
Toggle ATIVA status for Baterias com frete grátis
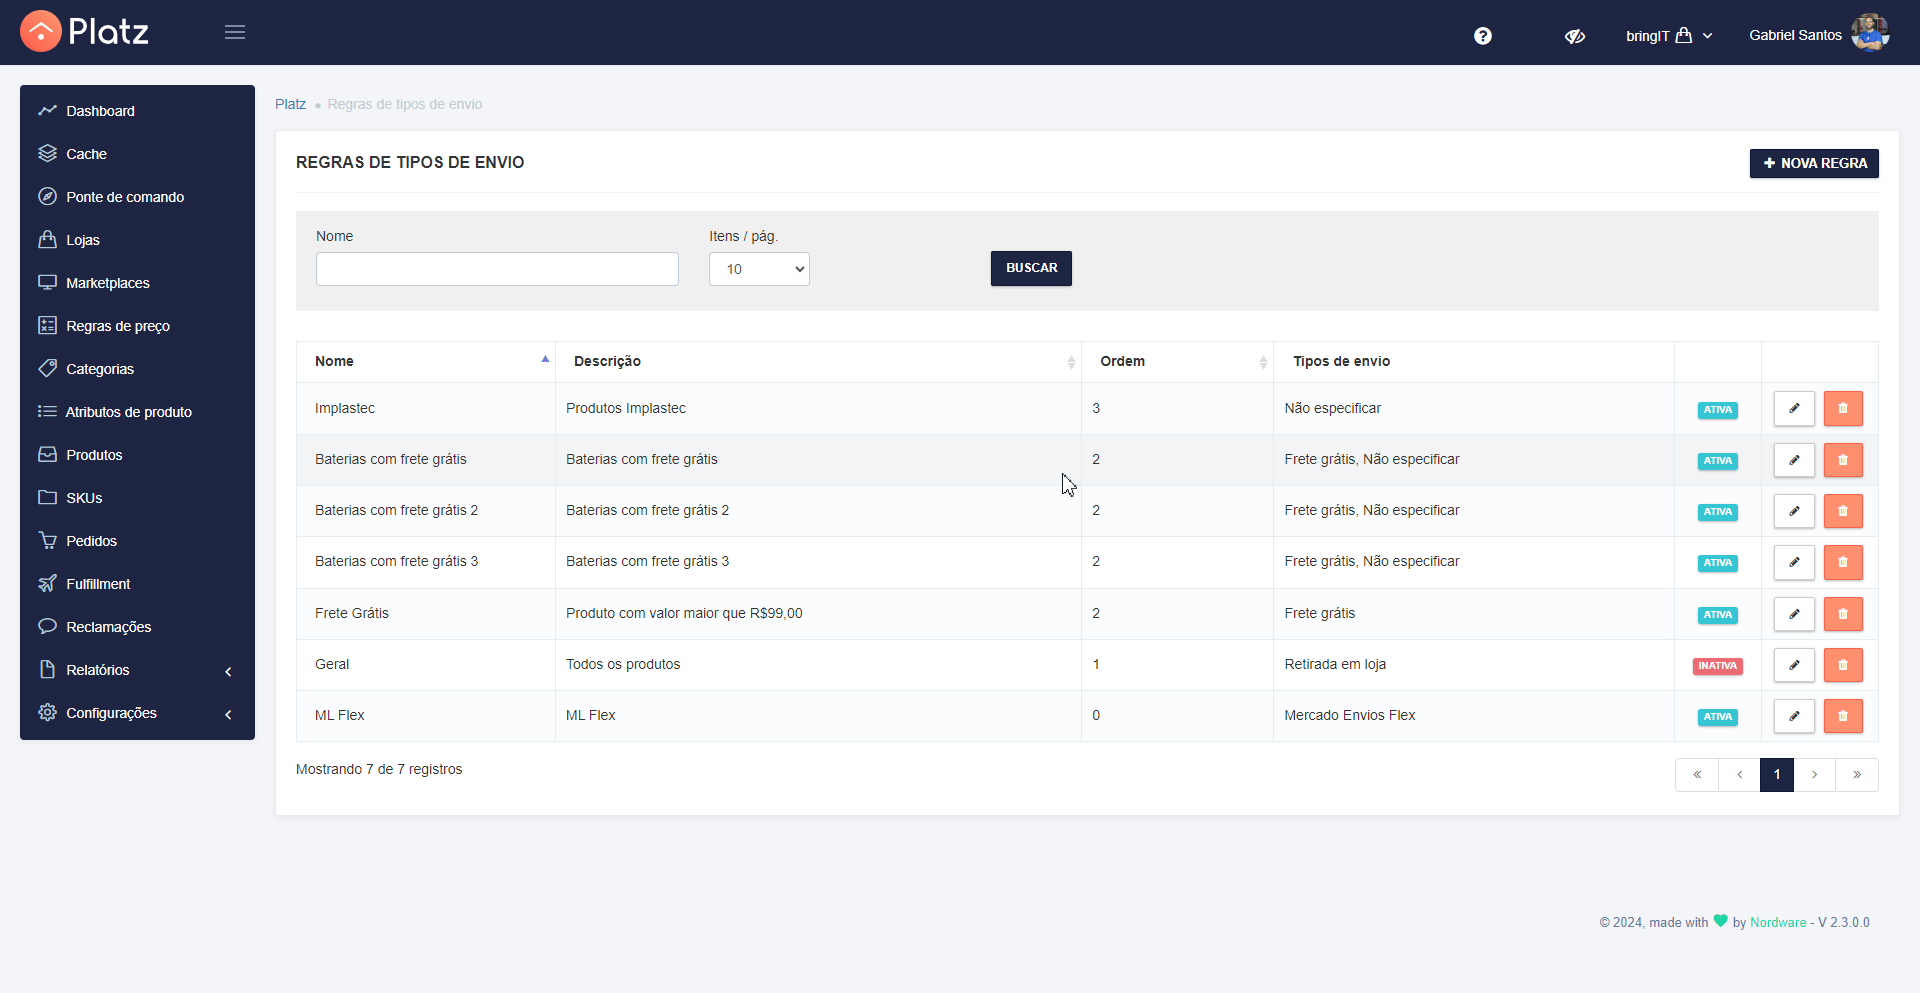[1717, 461]
